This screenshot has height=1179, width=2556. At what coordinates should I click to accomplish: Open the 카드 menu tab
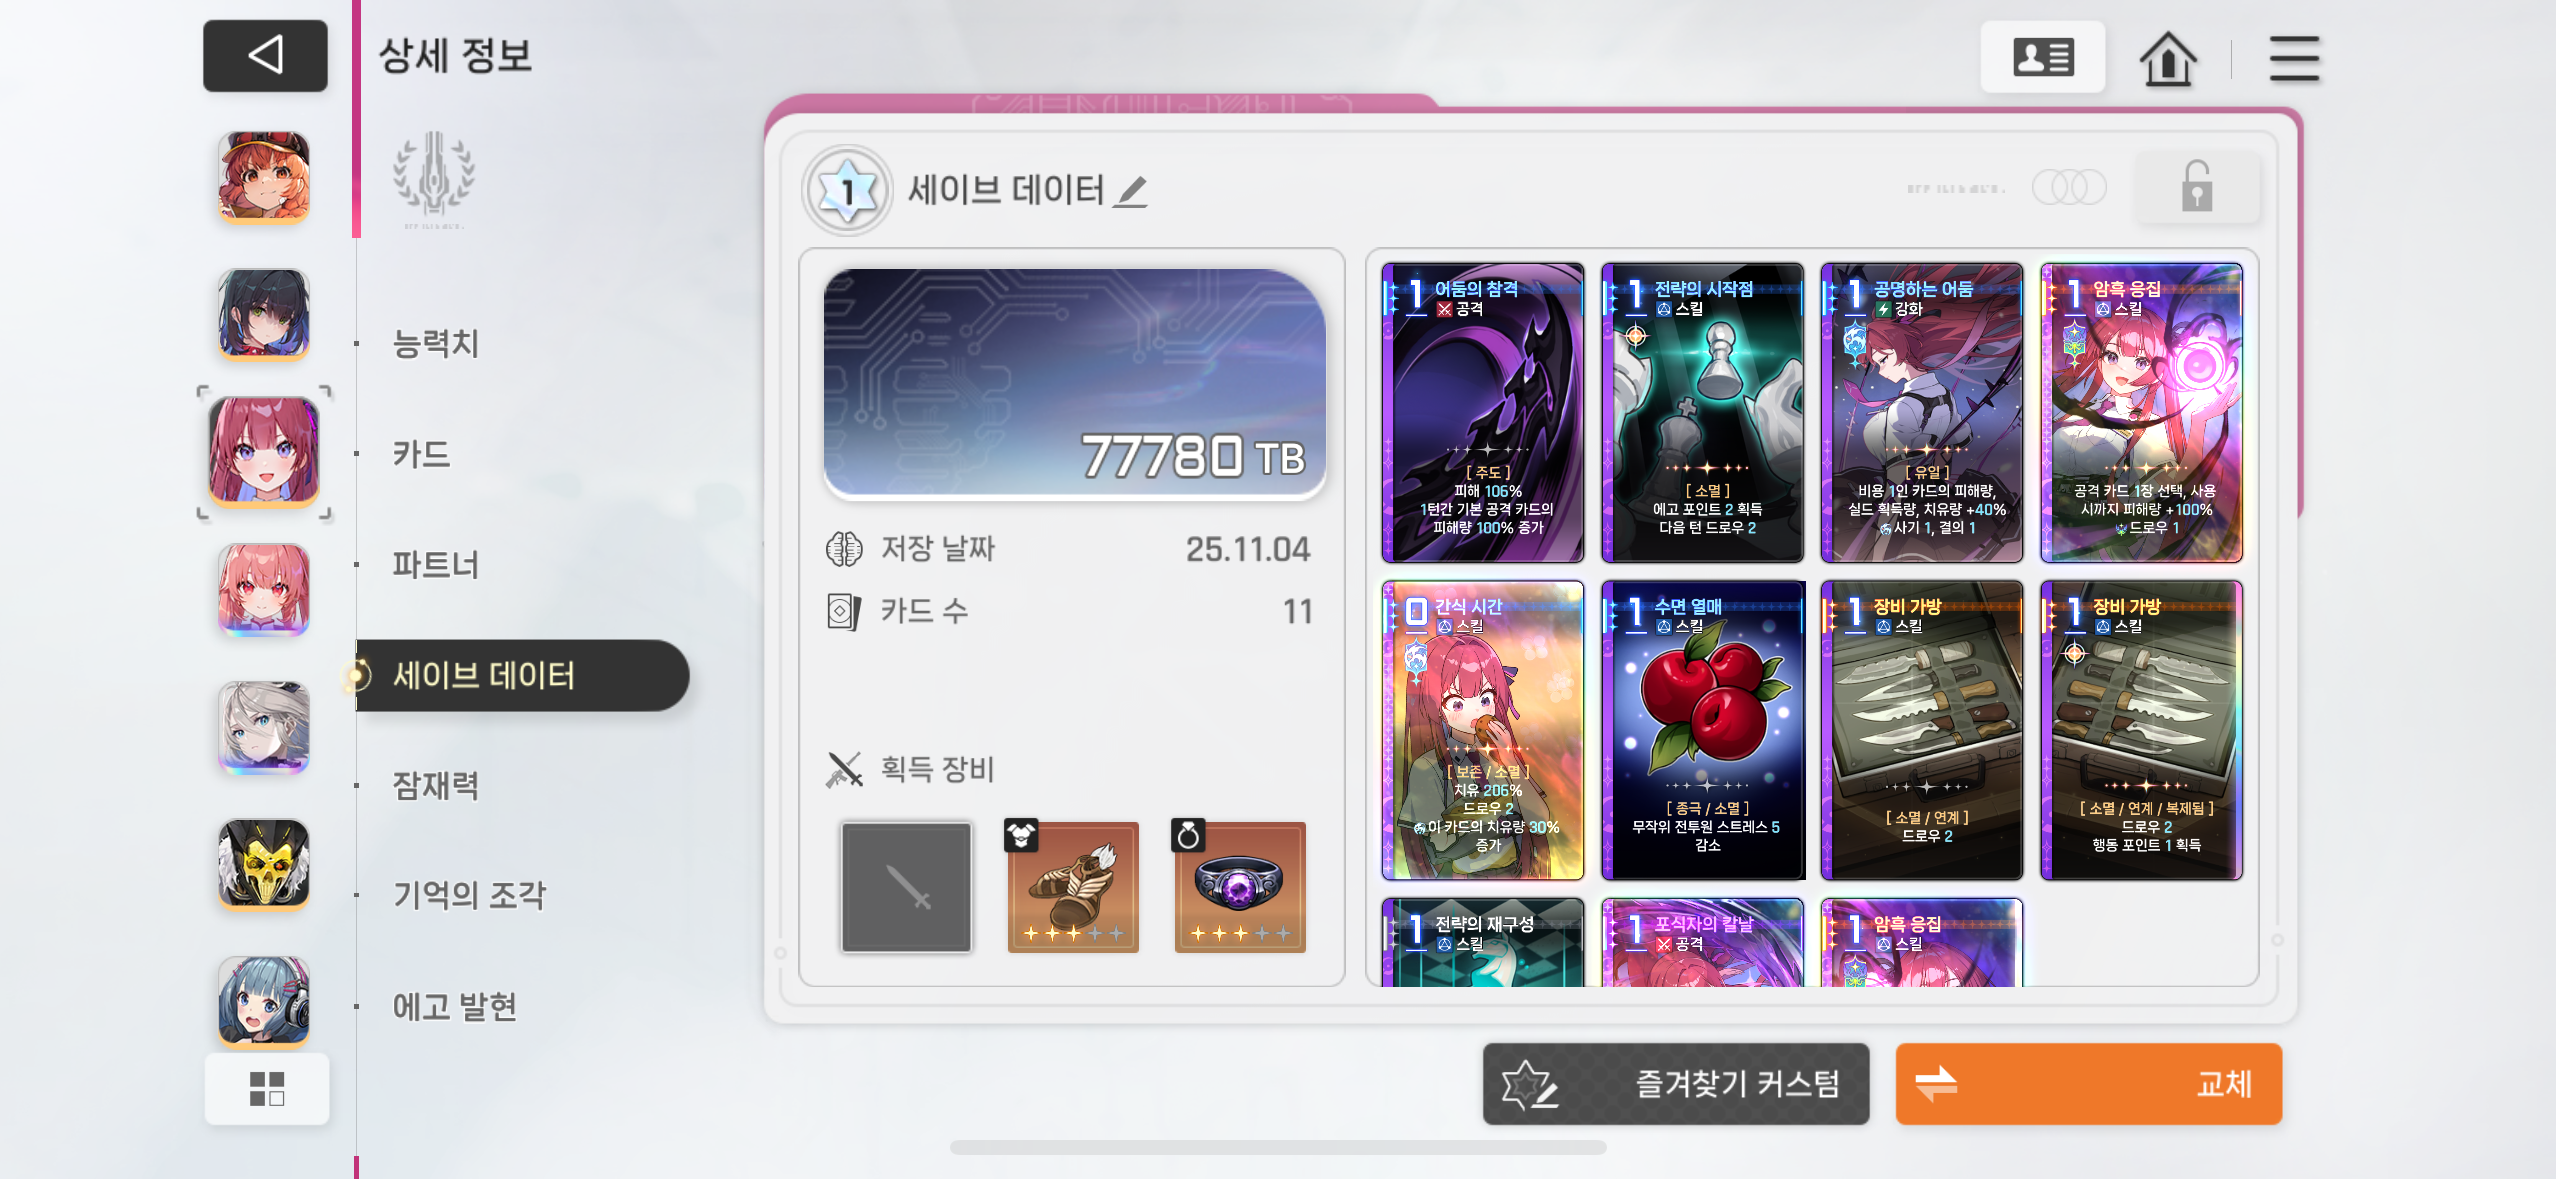[420, 454]
